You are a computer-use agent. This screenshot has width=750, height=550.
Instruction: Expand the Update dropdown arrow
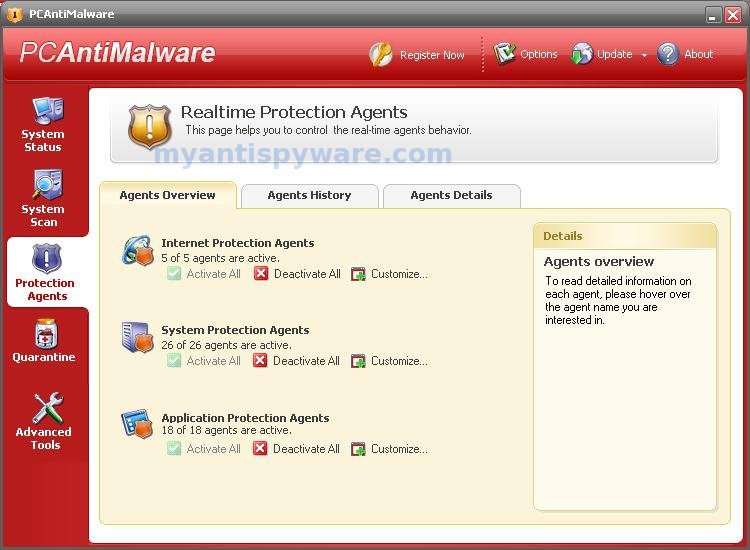tap(644, 55)
